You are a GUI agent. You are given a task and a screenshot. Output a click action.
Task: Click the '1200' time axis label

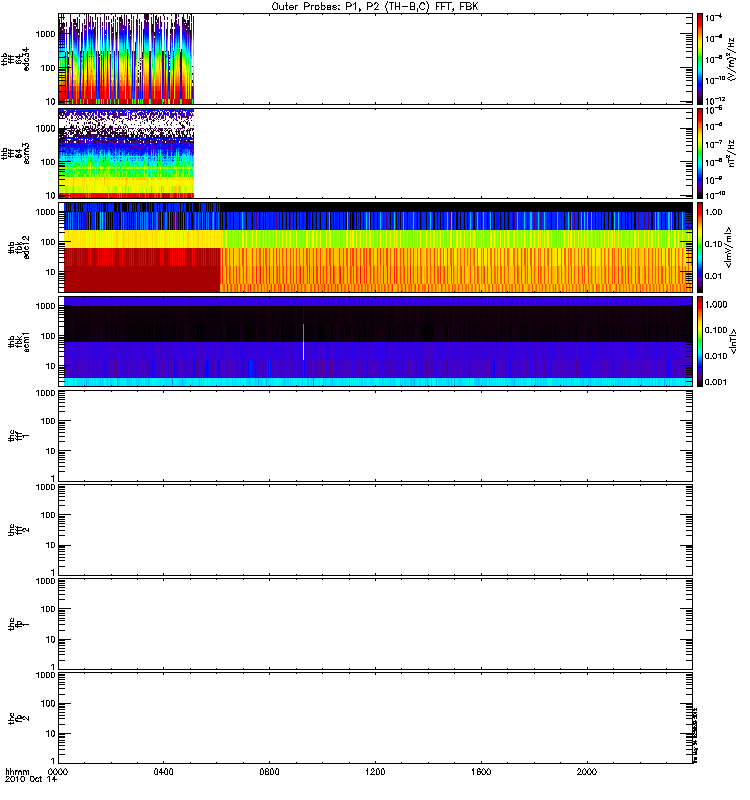(x=376, y=772)
